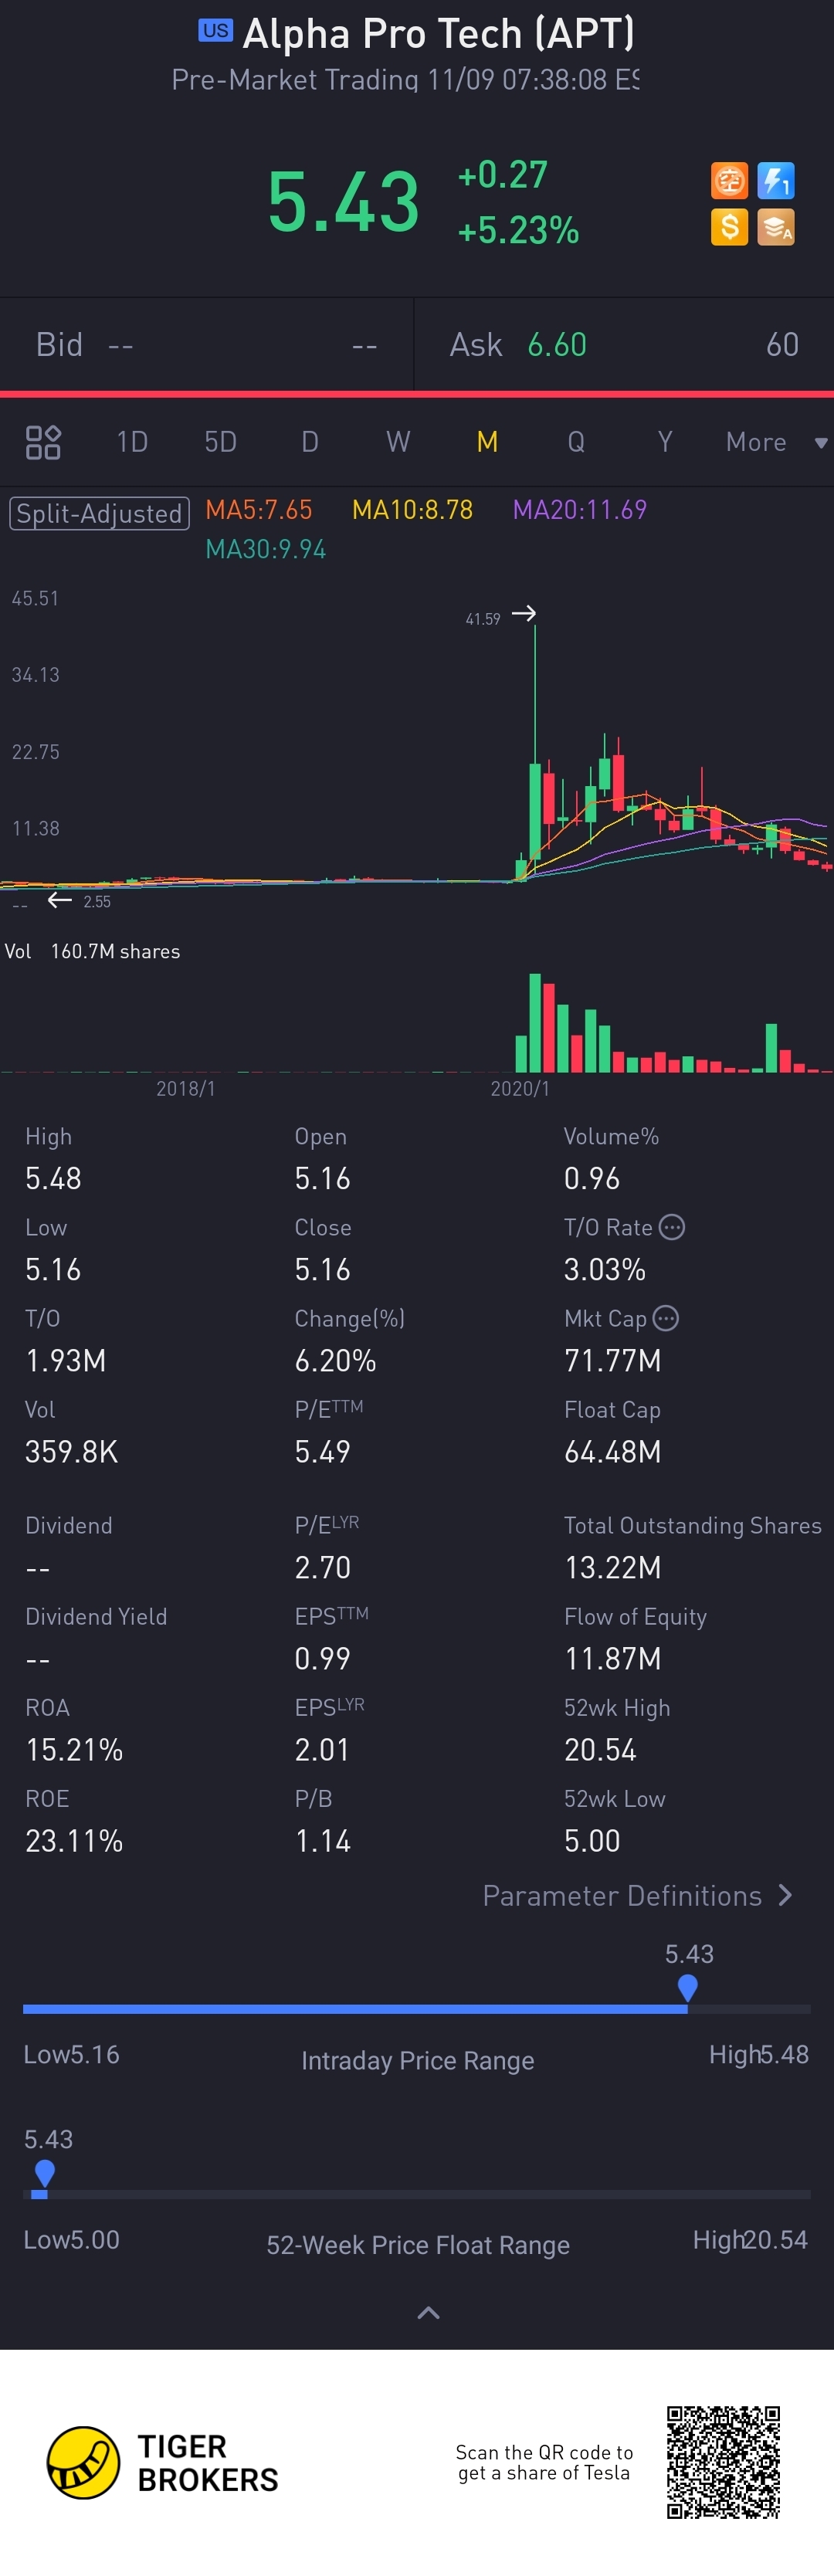Tap the 52wk Low value 5.00
834x2576 pixels.
click(592, 1840)
